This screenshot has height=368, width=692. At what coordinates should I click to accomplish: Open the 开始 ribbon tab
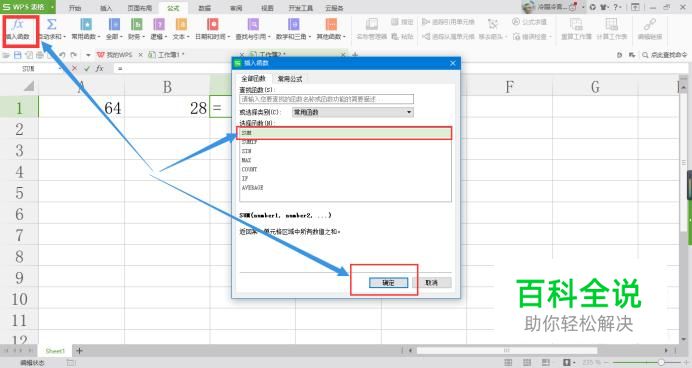(75, 8)
